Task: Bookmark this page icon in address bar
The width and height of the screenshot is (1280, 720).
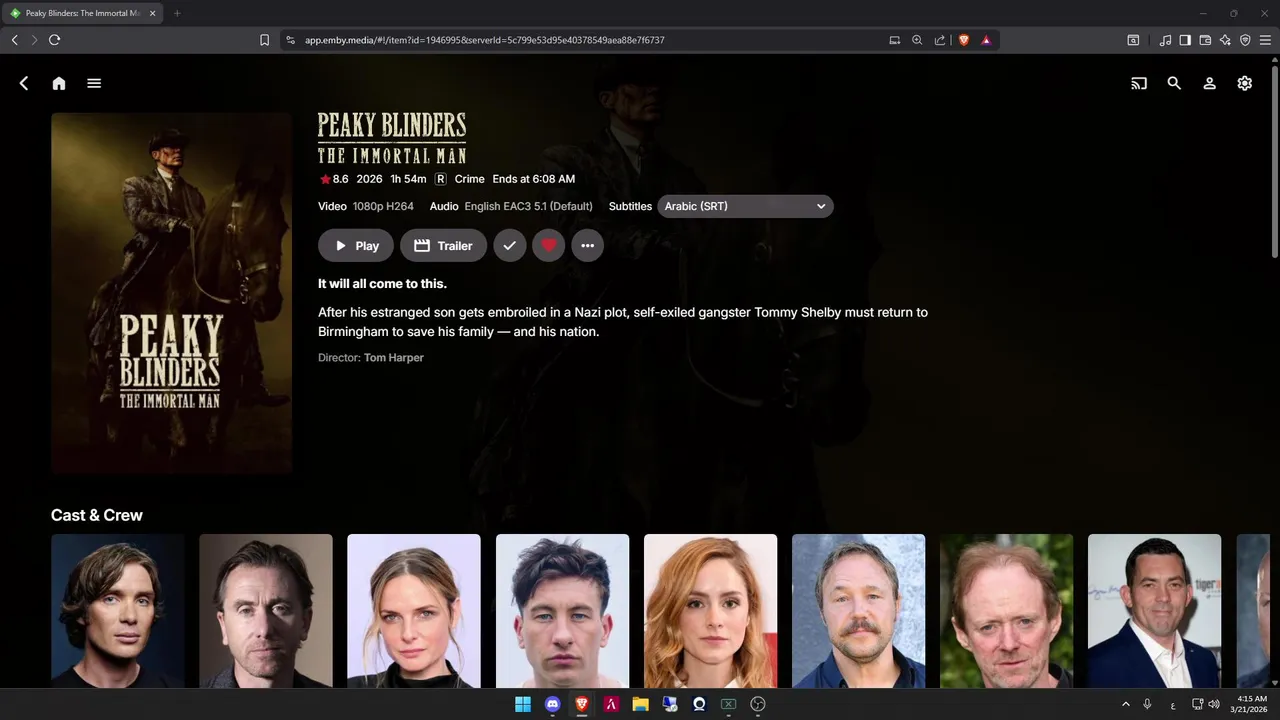Action: point(264,40)
